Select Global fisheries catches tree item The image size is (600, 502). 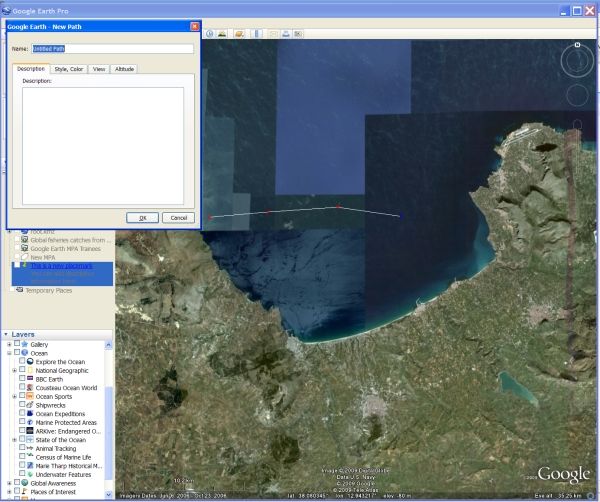(70, 240)
